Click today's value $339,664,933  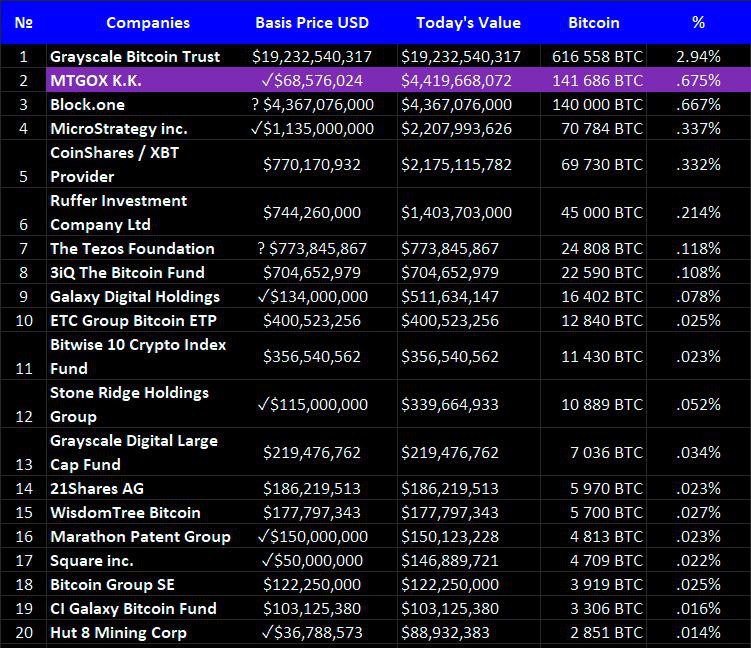point(450,404)
